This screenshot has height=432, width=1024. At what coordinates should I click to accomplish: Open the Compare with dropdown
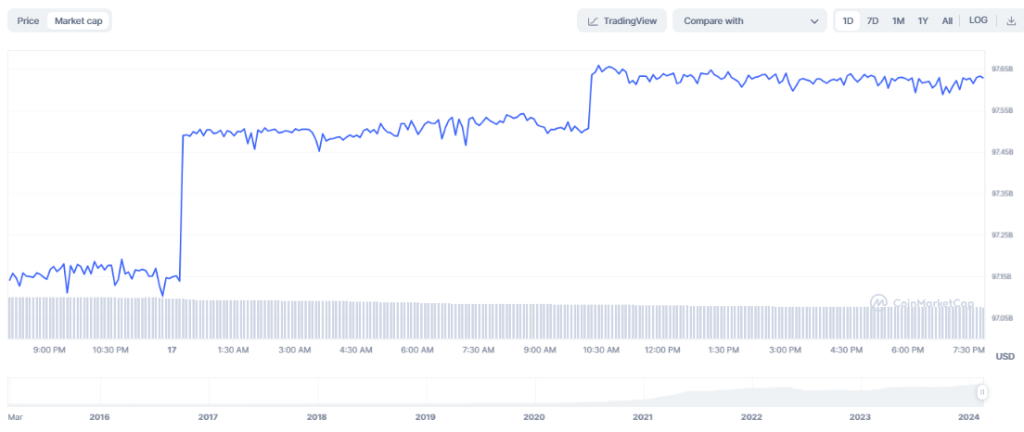(x=749, y=21)
